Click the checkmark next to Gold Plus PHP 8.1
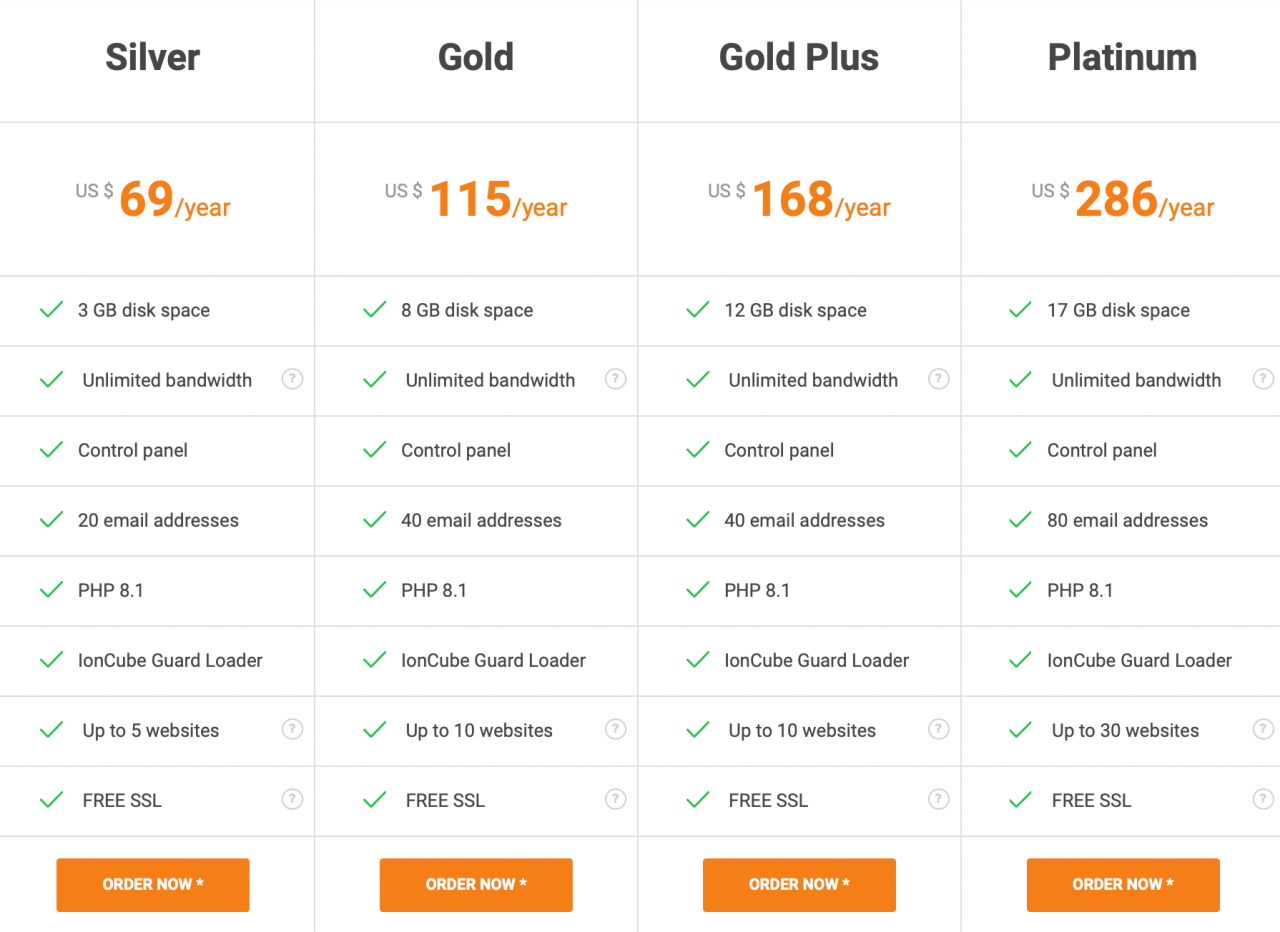This screenshot has width=1280, height=932. point(697,590)
